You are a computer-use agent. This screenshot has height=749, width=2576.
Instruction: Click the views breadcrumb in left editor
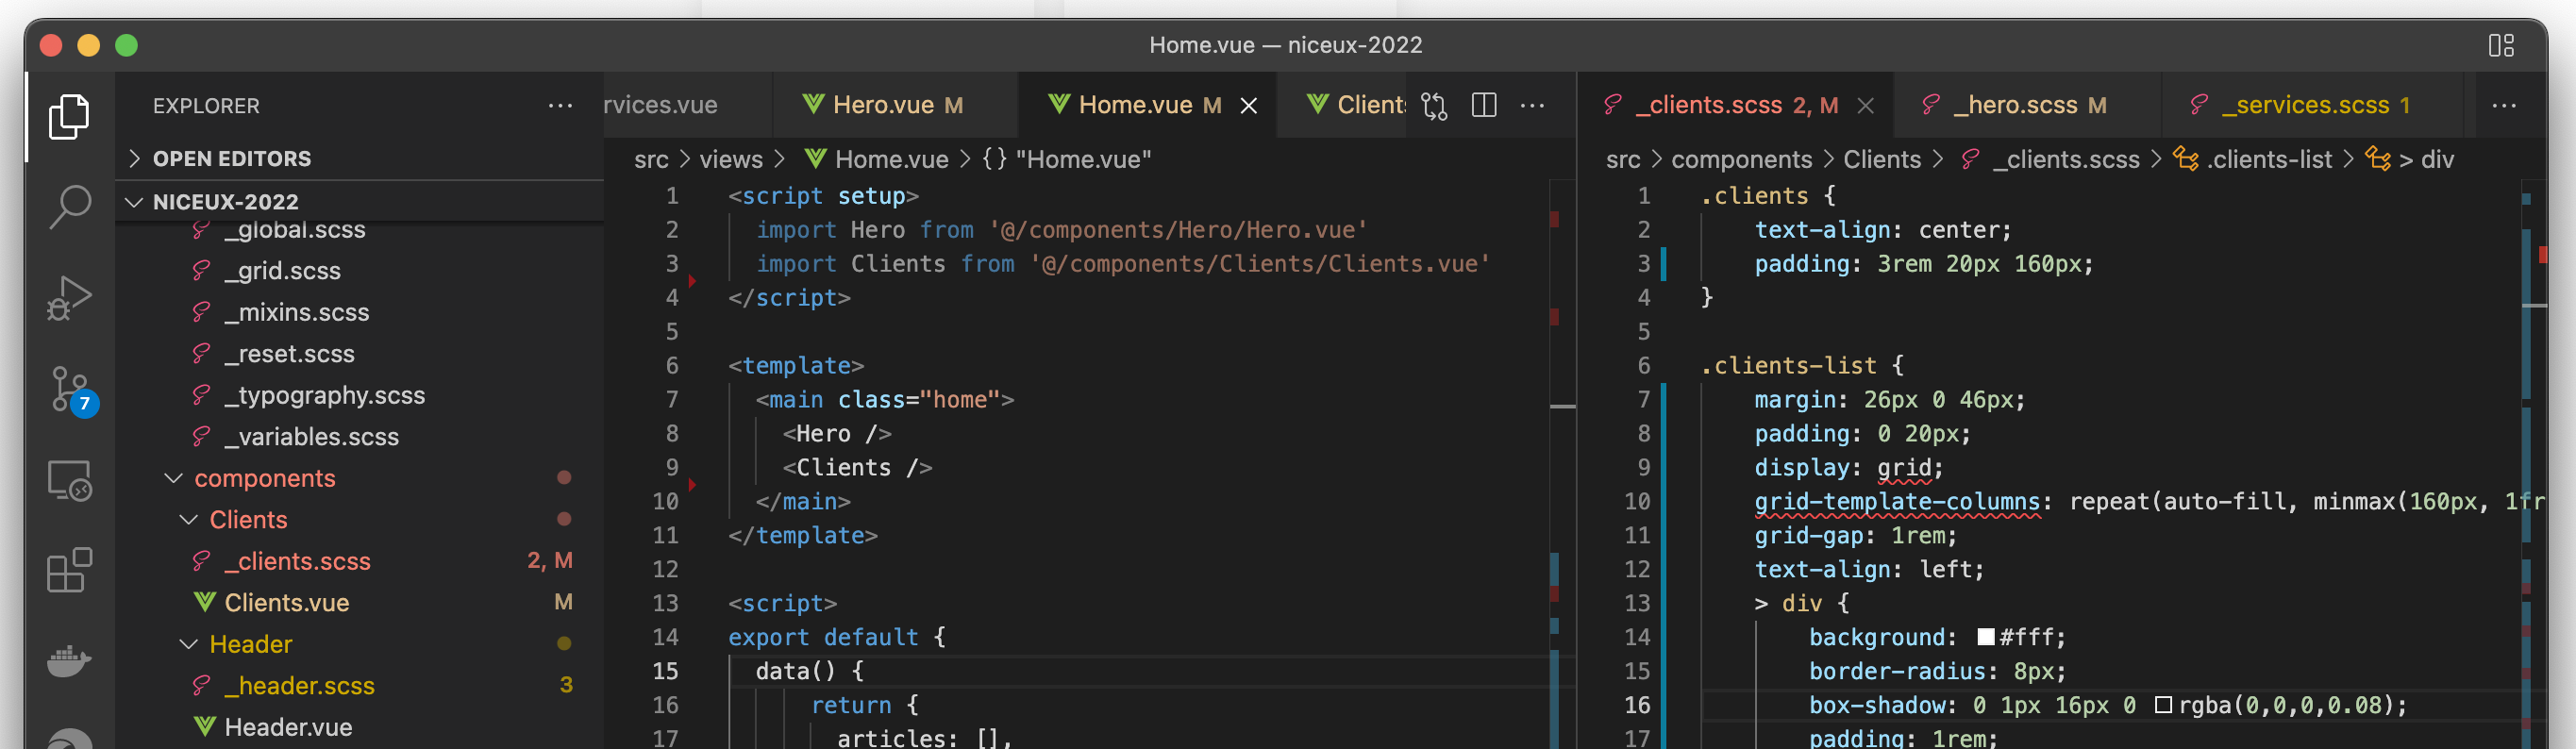[x=730, y=159]
